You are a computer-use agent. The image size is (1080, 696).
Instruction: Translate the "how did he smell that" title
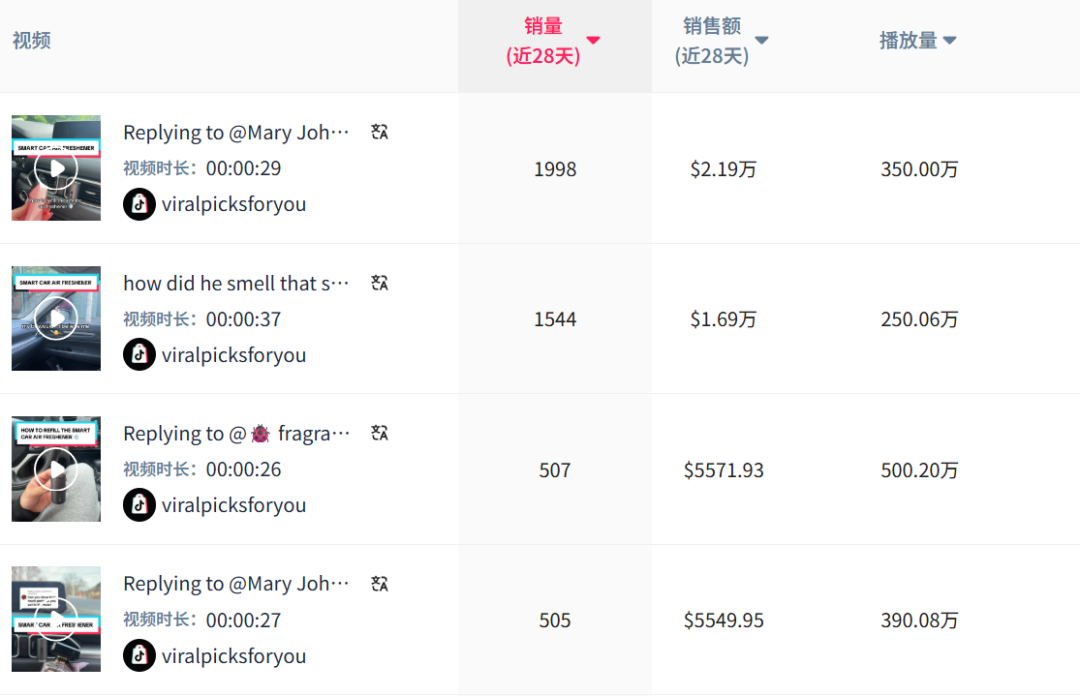tap(379, 282)
